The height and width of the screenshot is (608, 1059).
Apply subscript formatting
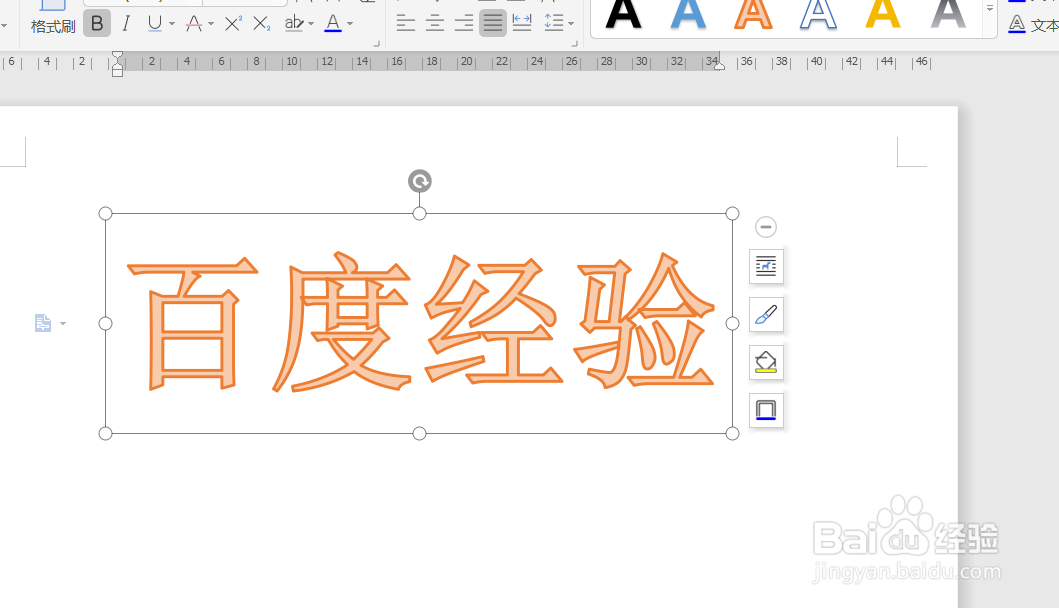click(x=261, y=24)
